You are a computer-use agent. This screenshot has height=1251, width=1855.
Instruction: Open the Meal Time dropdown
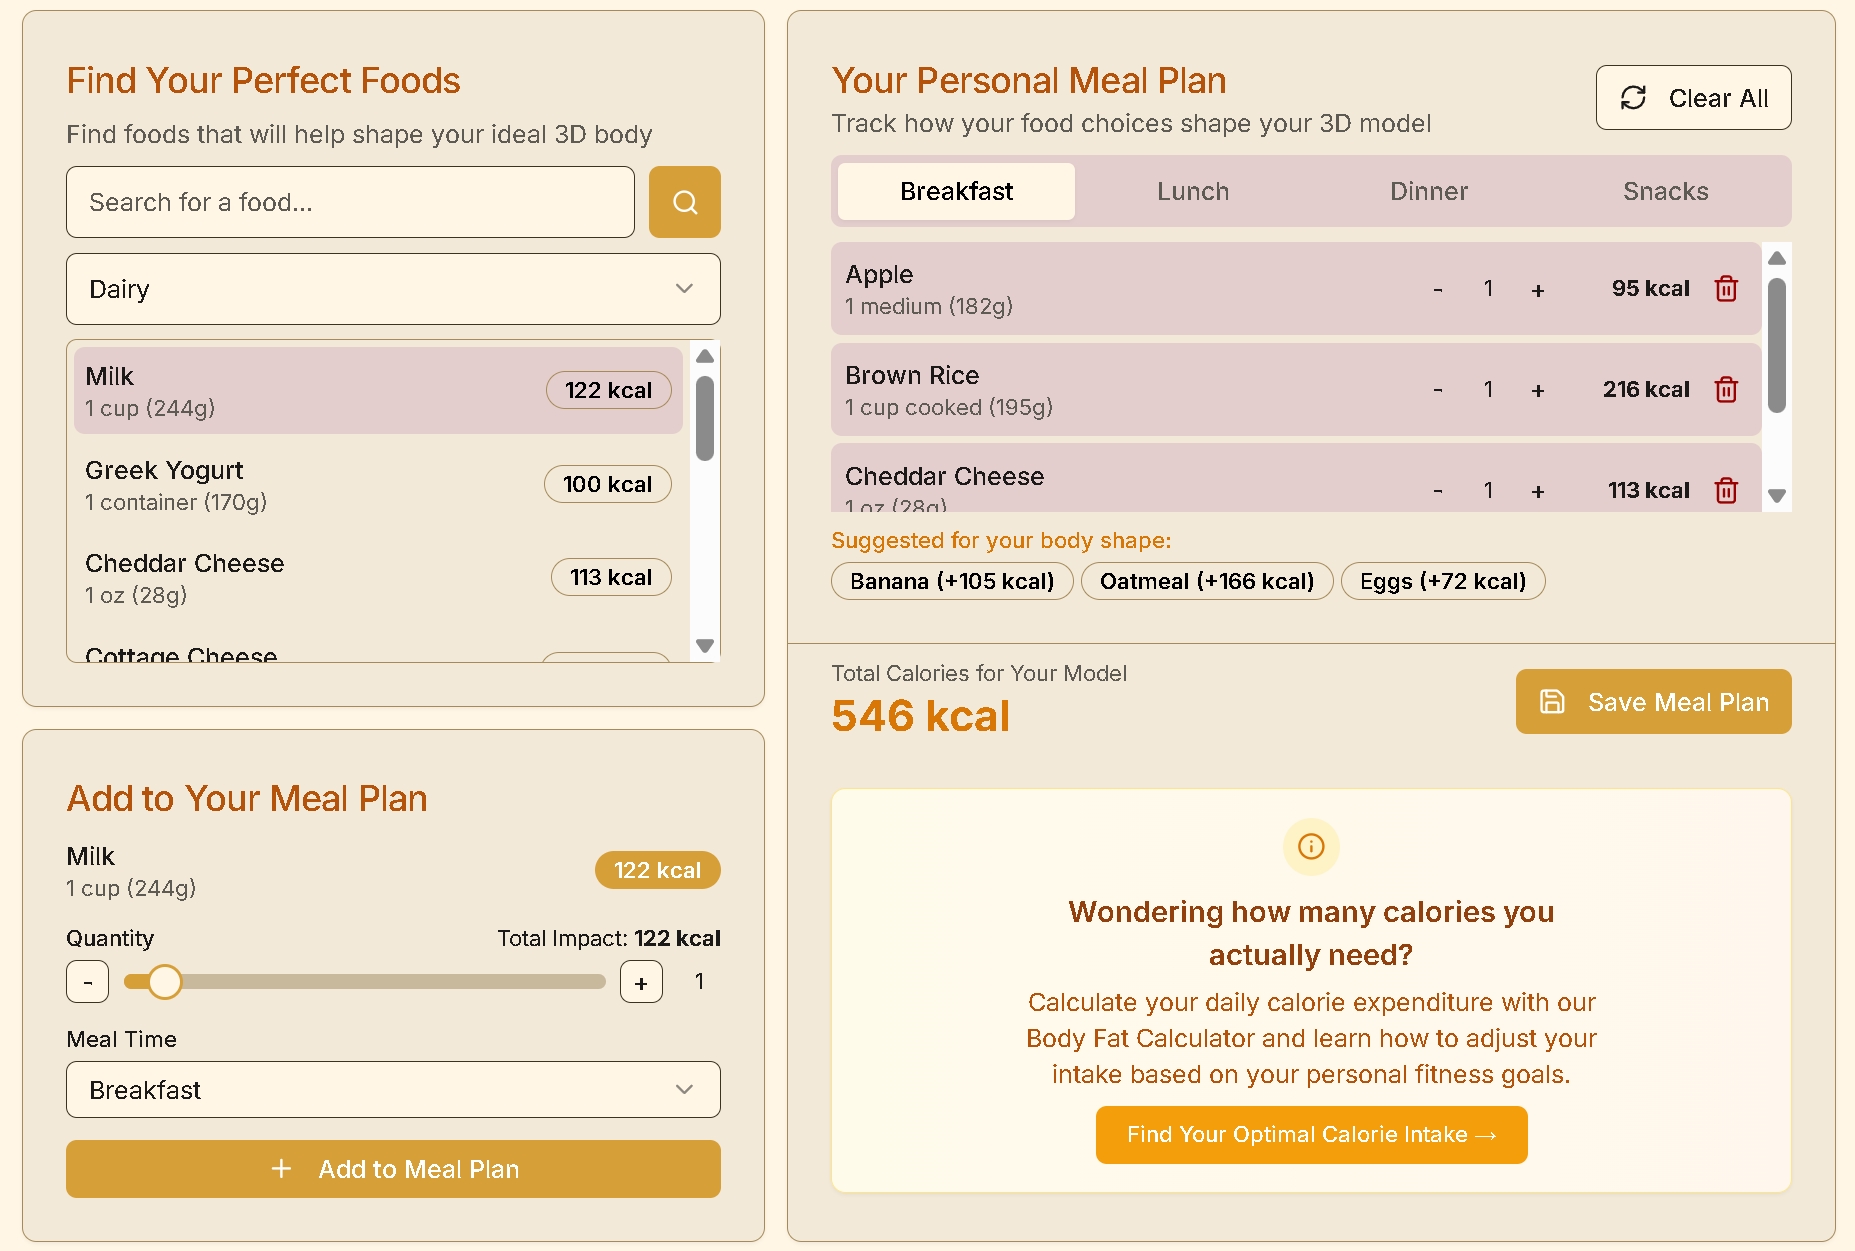tap(393, 1090)
